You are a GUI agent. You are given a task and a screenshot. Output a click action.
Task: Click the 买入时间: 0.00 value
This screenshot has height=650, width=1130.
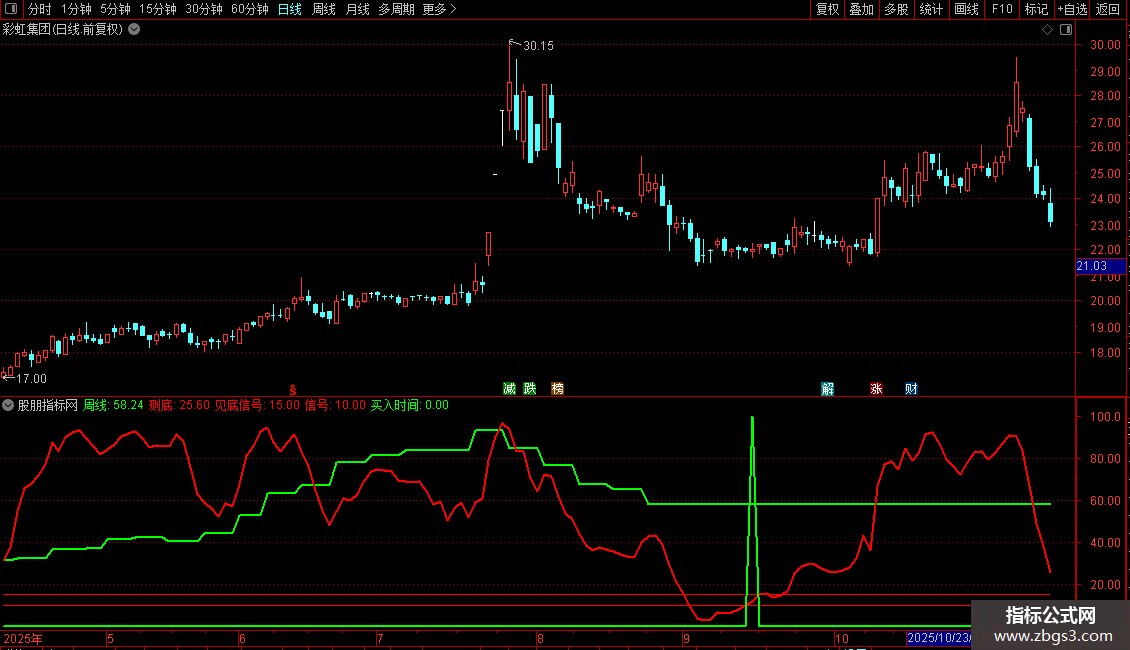tap(409, 405)
